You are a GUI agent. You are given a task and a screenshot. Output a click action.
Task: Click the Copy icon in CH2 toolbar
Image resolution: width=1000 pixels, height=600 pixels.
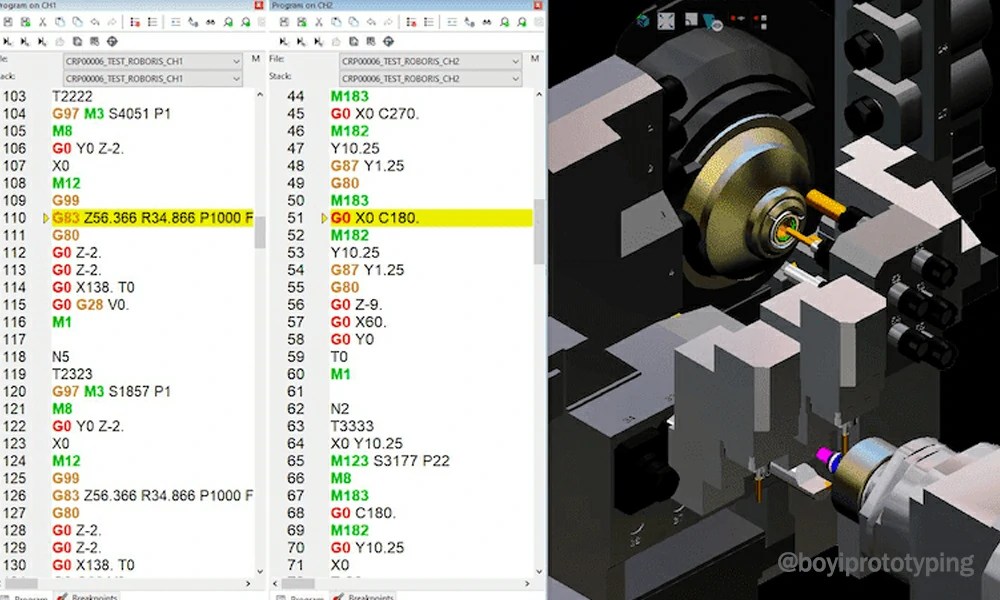coord(336,22)
